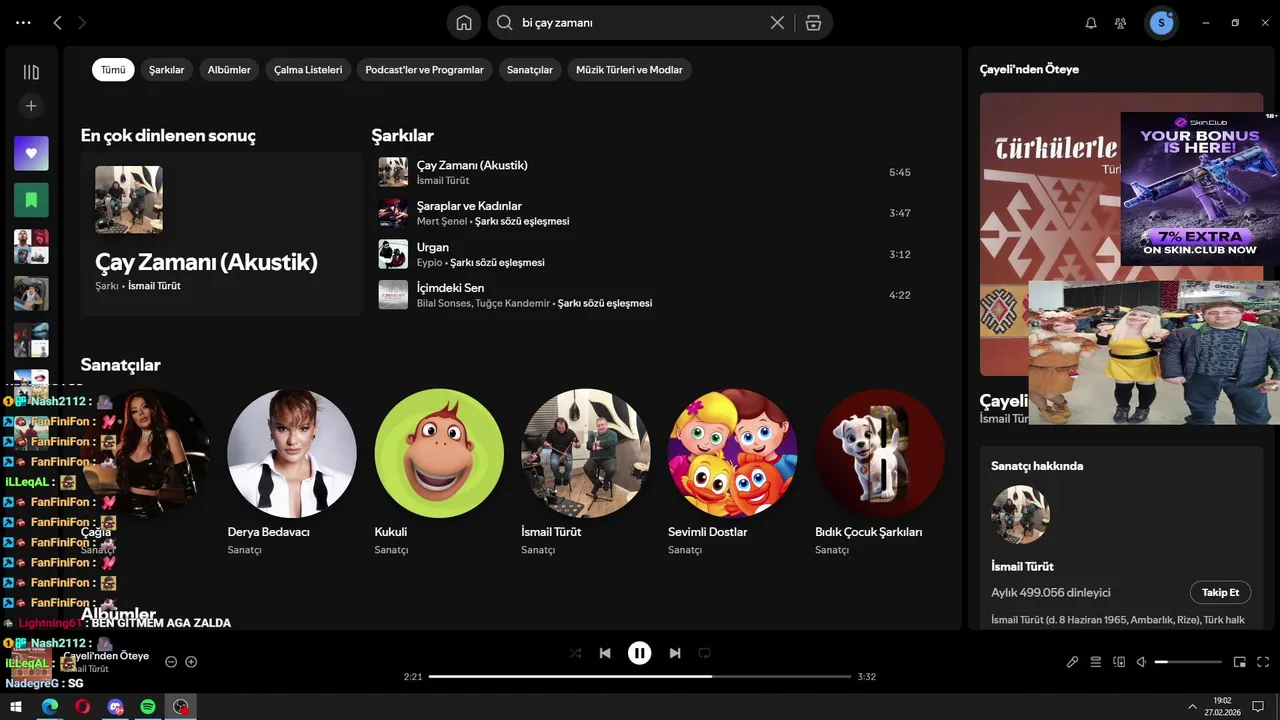This screenshot has height=720, width=1280.
Task: Open the miniplayer
Action: point(1239,662)
